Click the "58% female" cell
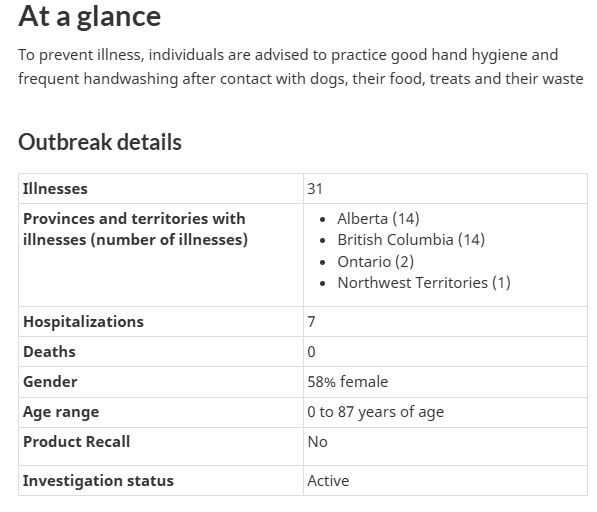This screenshot has width=597, height=512. tap(348, 382)
